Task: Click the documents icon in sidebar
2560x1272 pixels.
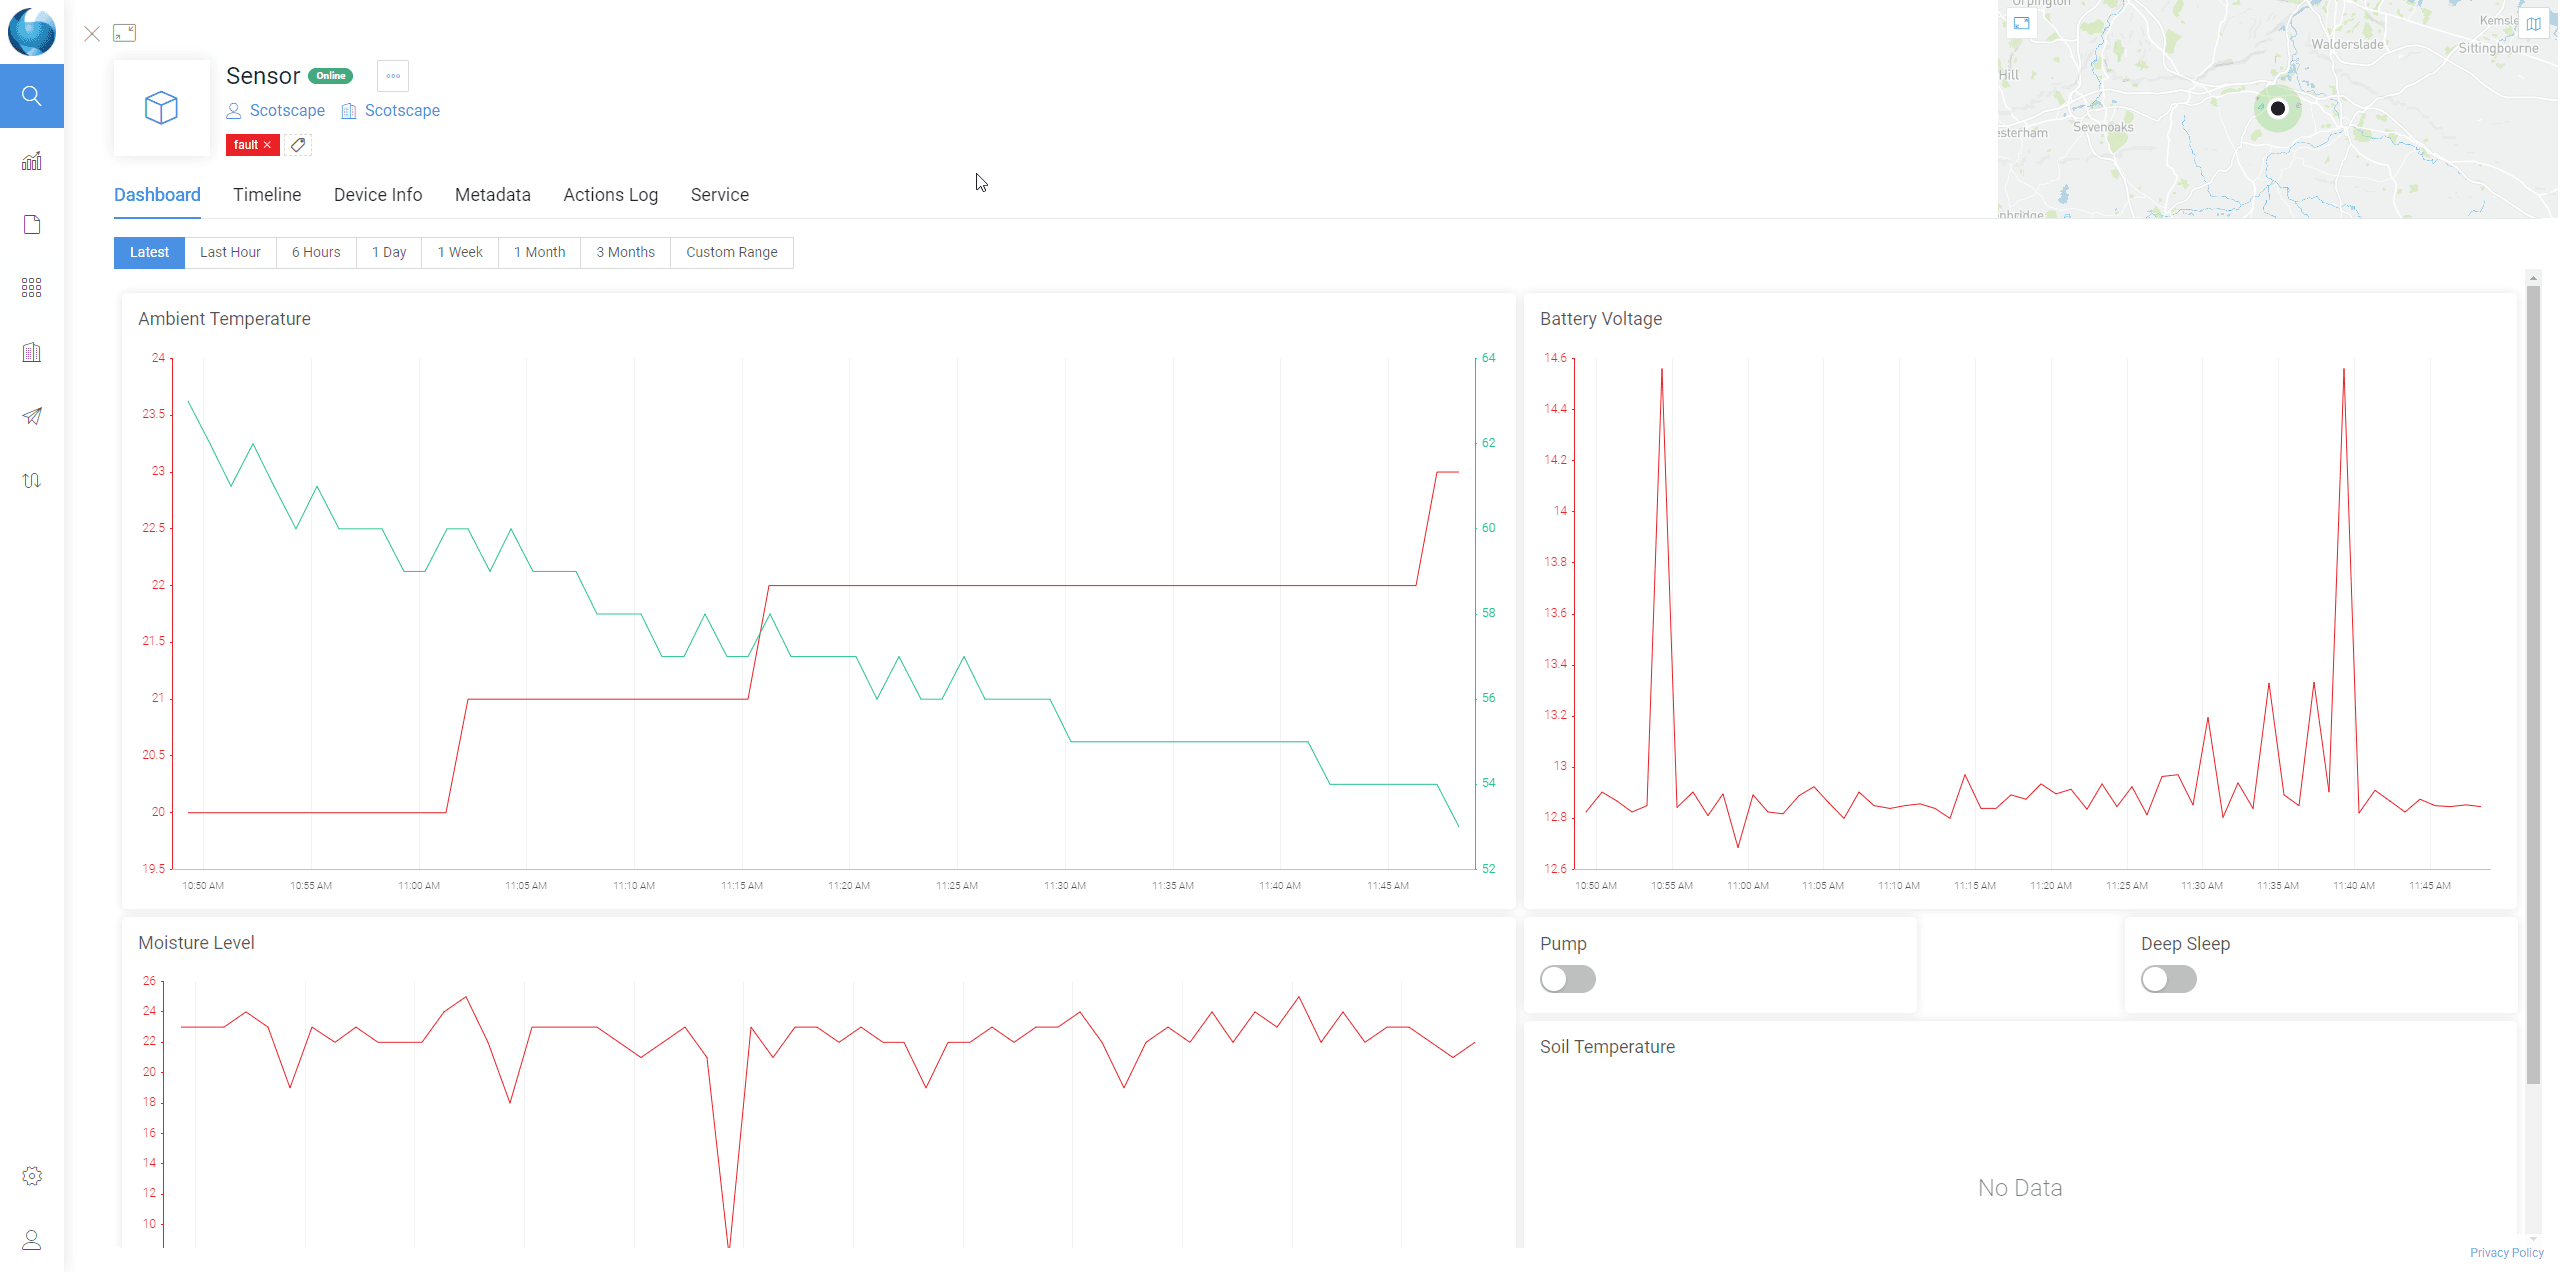Action: (31, 224)
